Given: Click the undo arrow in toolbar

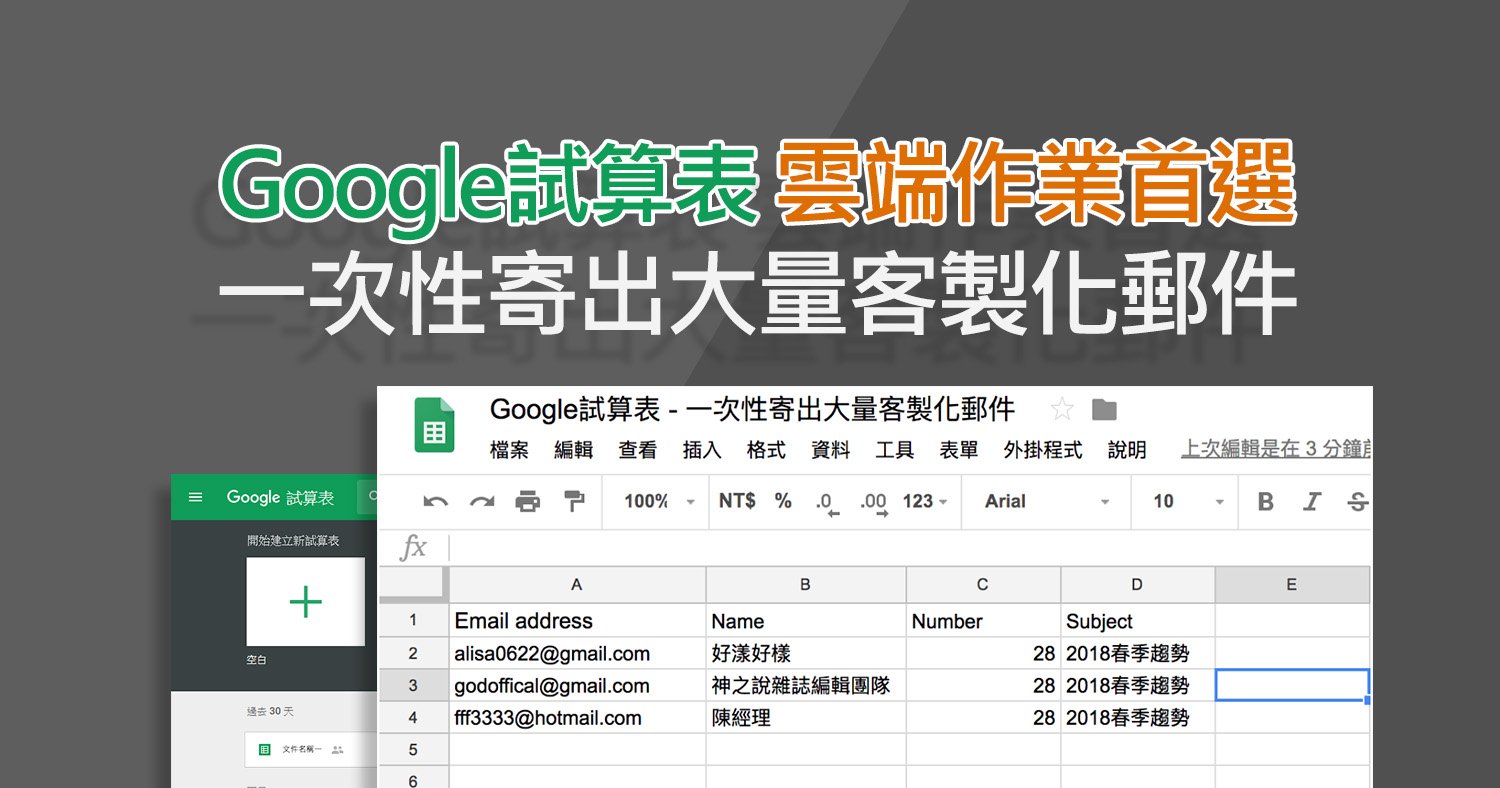Looking at the screenshot, I should pos(436,502).
